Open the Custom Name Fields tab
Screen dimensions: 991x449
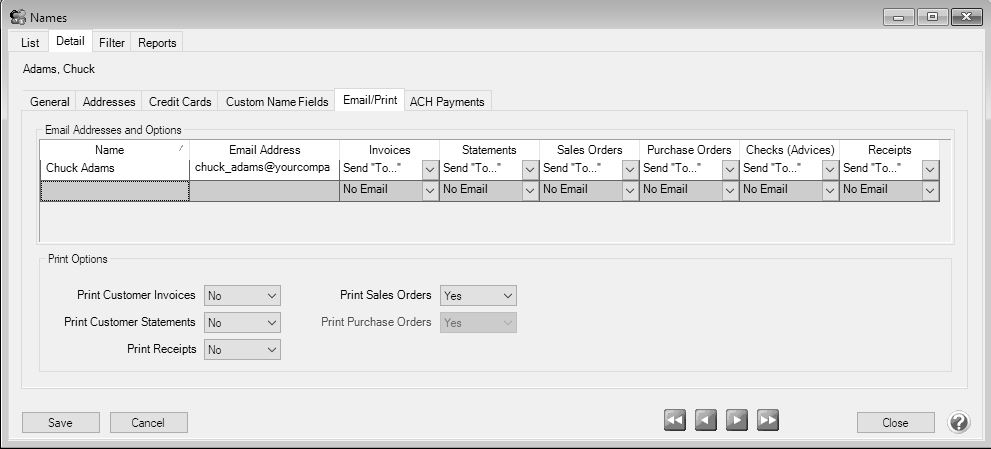pos(277,102)
